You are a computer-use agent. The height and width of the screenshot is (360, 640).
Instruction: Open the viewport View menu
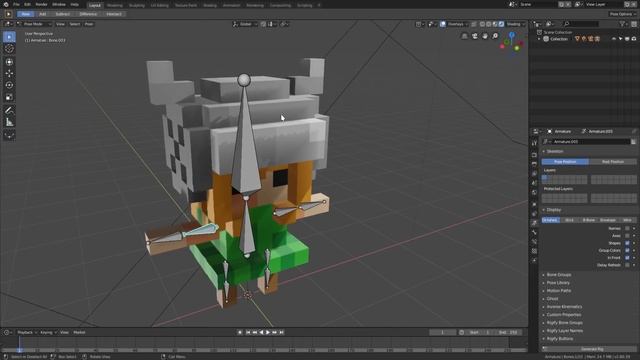click(x=60, y=24)
